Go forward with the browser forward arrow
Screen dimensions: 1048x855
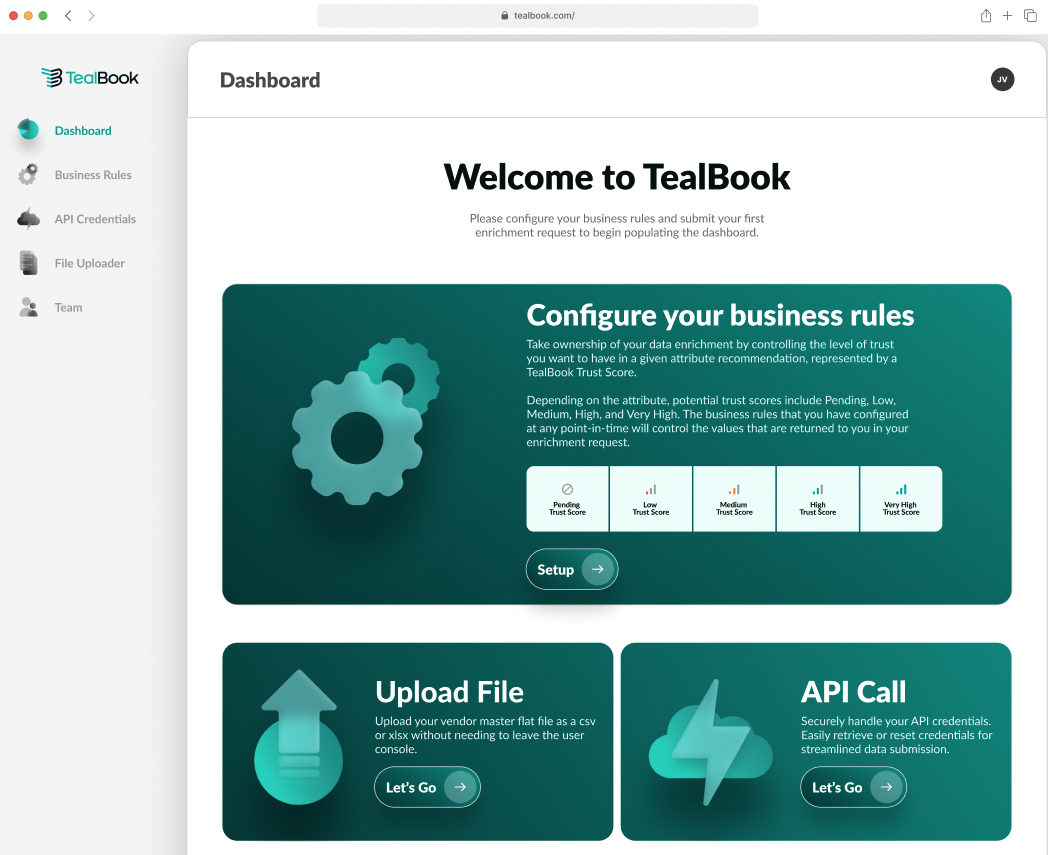pos(92,15)
